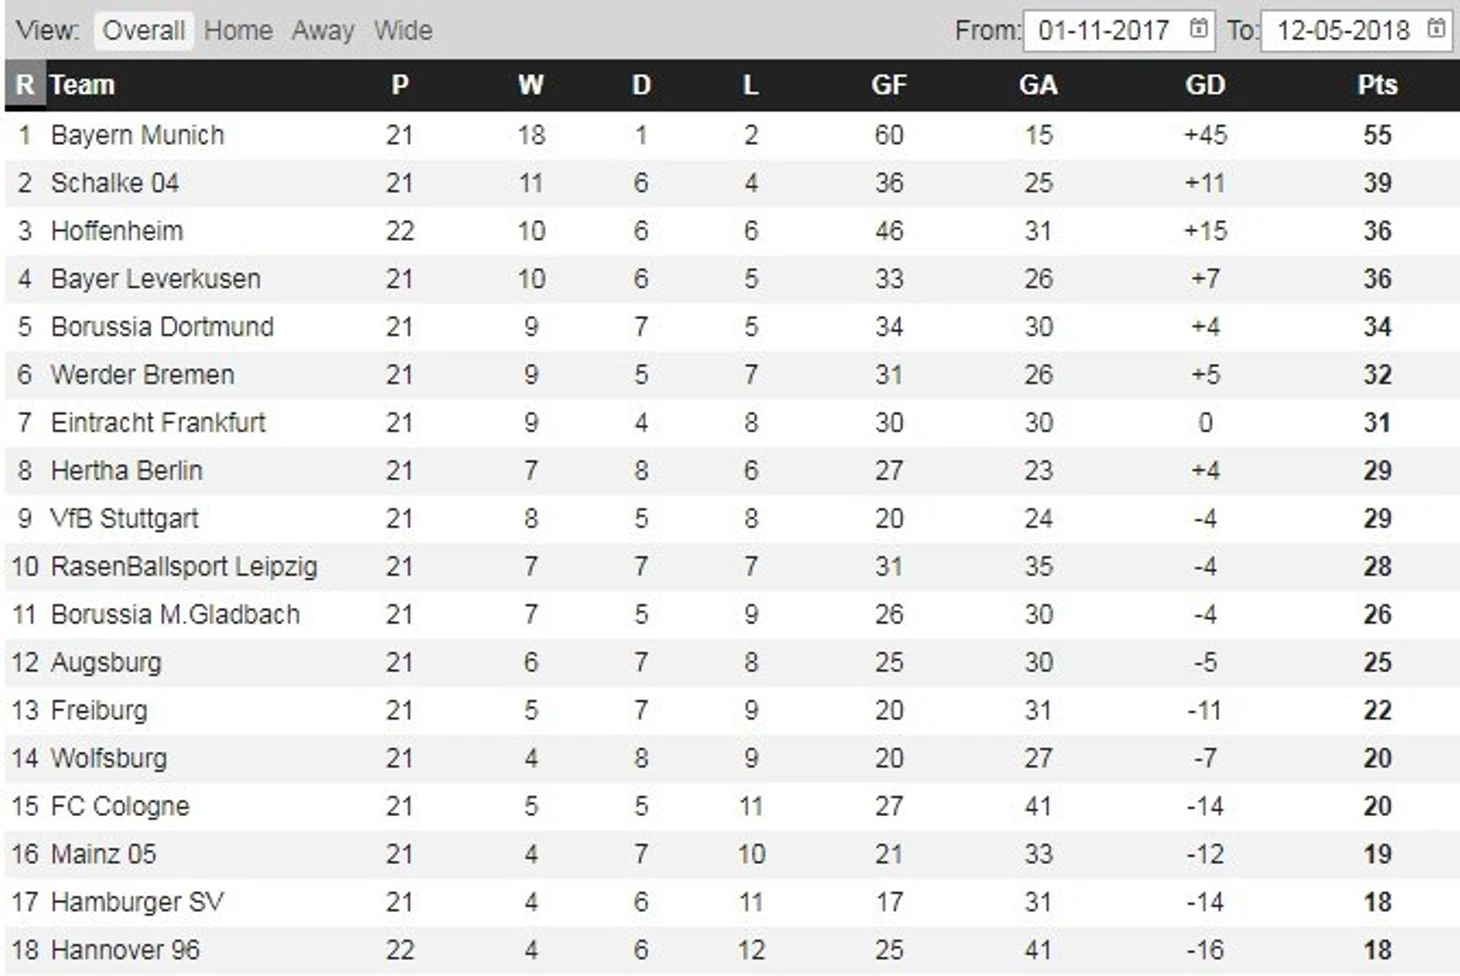Sort table by Pts column header

pyautogui.click(x=1377, y=85)
